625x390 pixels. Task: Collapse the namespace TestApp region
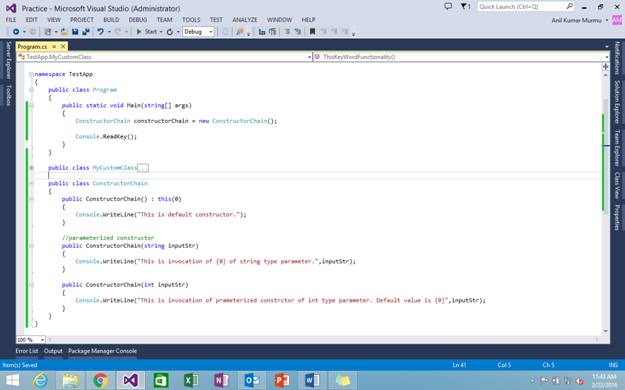[31, 74]
